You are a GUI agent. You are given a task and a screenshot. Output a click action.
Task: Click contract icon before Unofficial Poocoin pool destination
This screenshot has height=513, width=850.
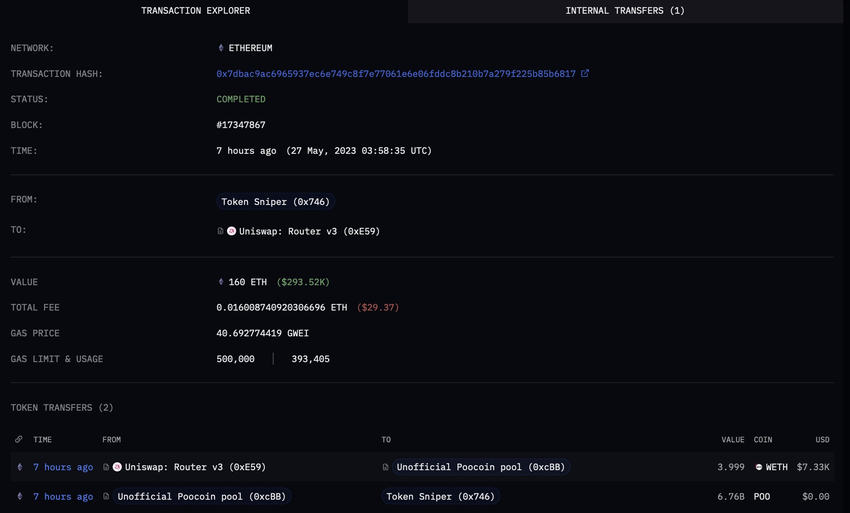(386, 467)
